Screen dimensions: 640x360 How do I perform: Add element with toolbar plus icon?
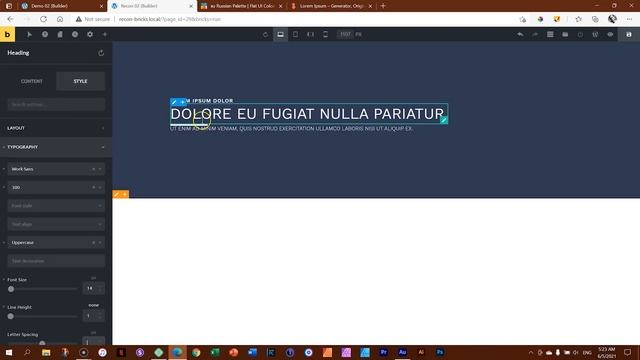[x=105, y=35]
